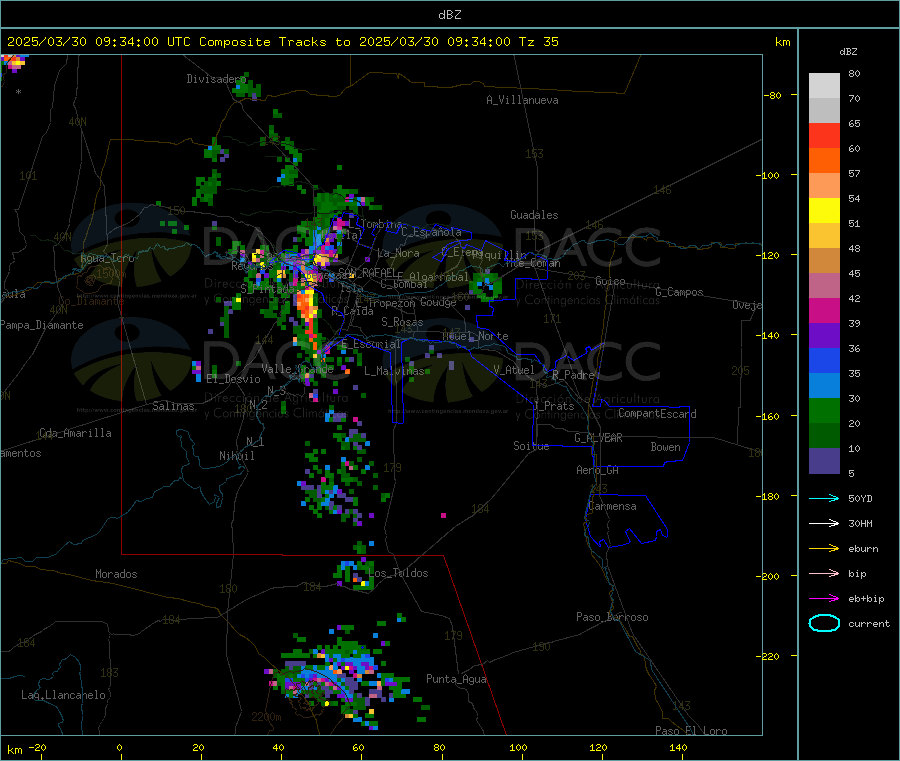Click the Lag.Llancanelo label
This screenshot has height=761, width=900.
pyautogui.click(x=63, y=695)
